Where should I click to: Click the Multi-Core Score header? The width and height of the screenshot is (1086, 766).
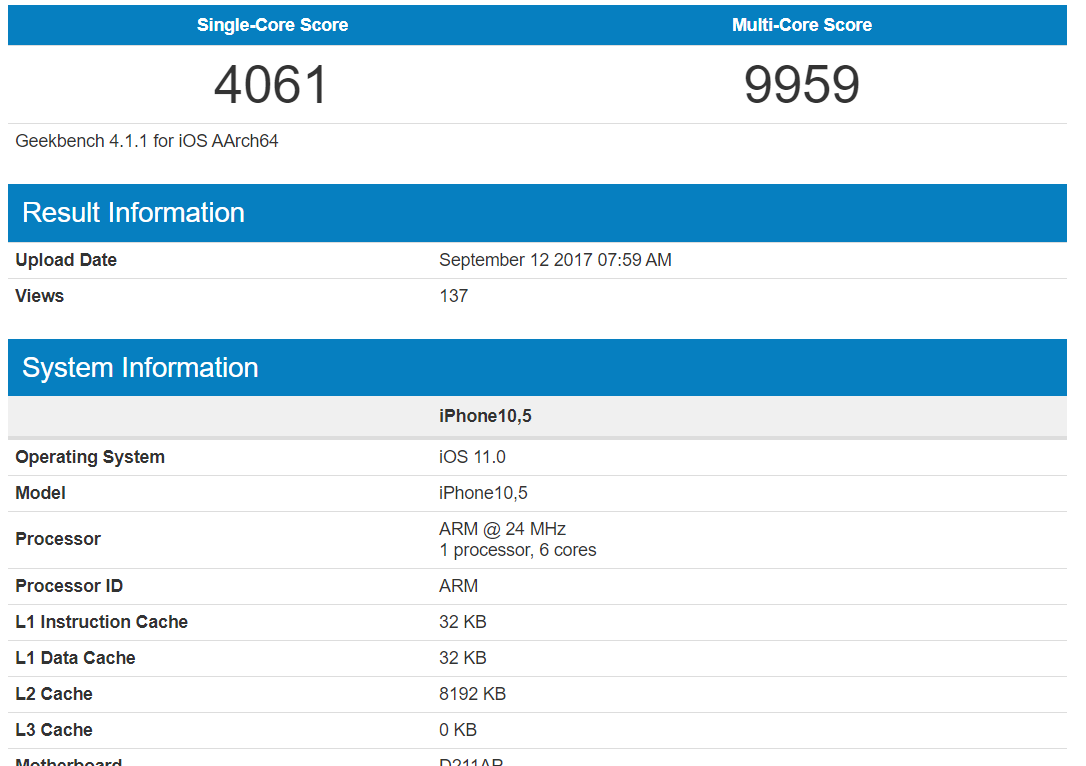click(801, 25)
